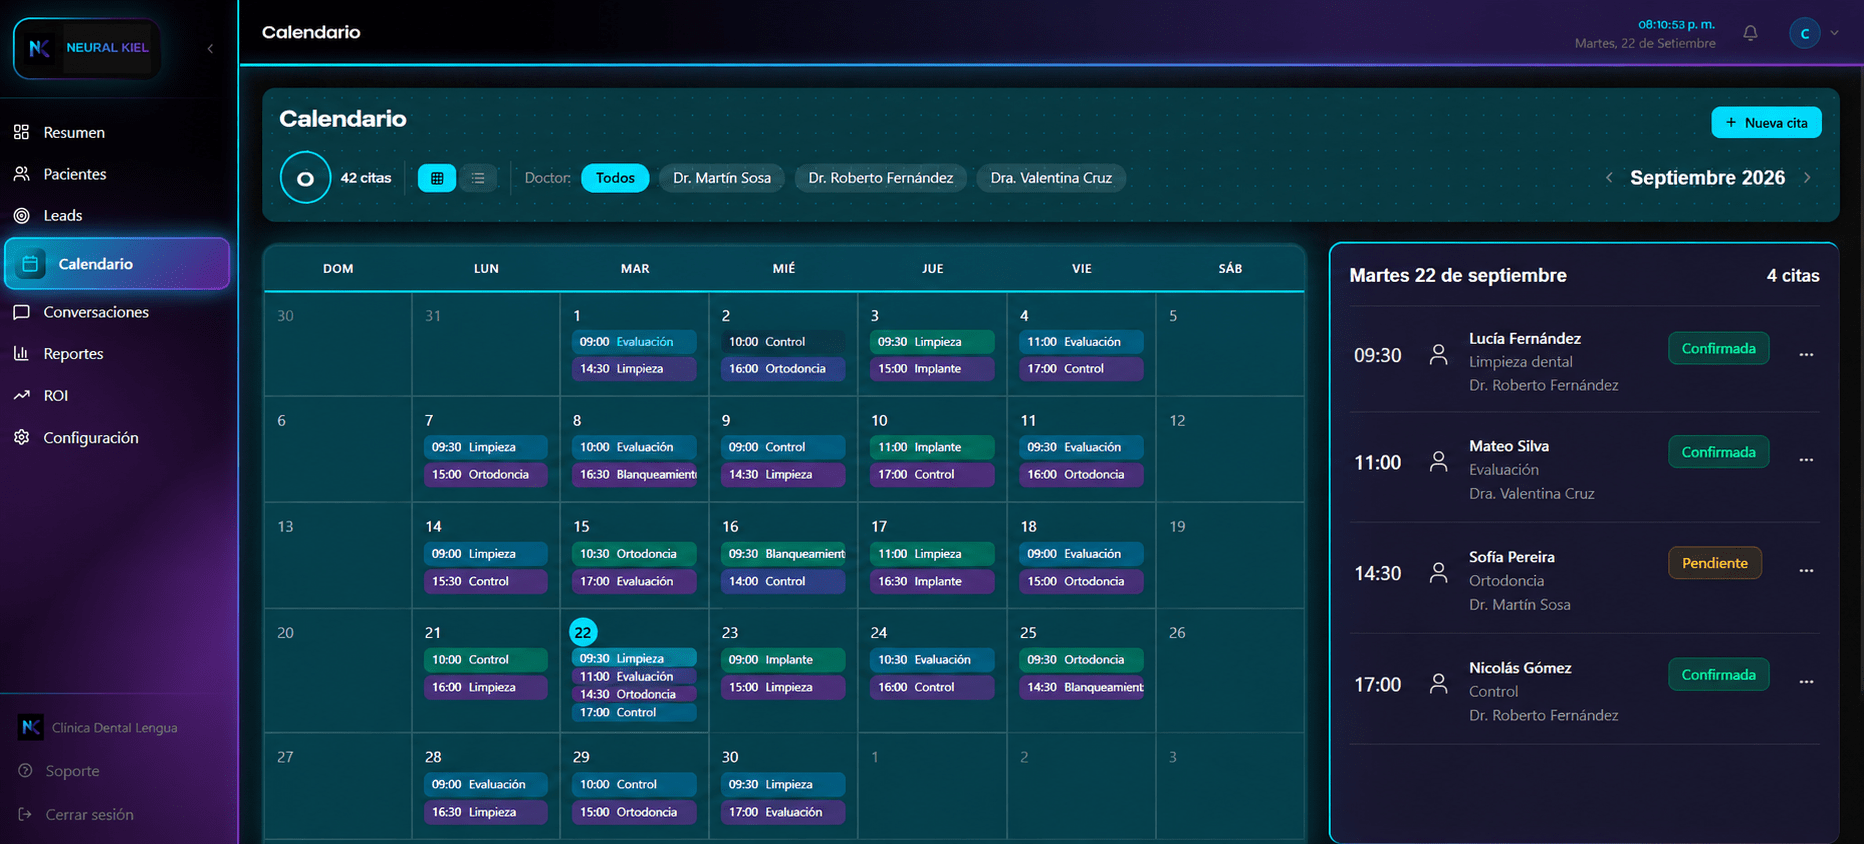Open 16:30 Limpieza event on day 28
Viewport: 1864px width, 844px height.
(x=485, y=812)
